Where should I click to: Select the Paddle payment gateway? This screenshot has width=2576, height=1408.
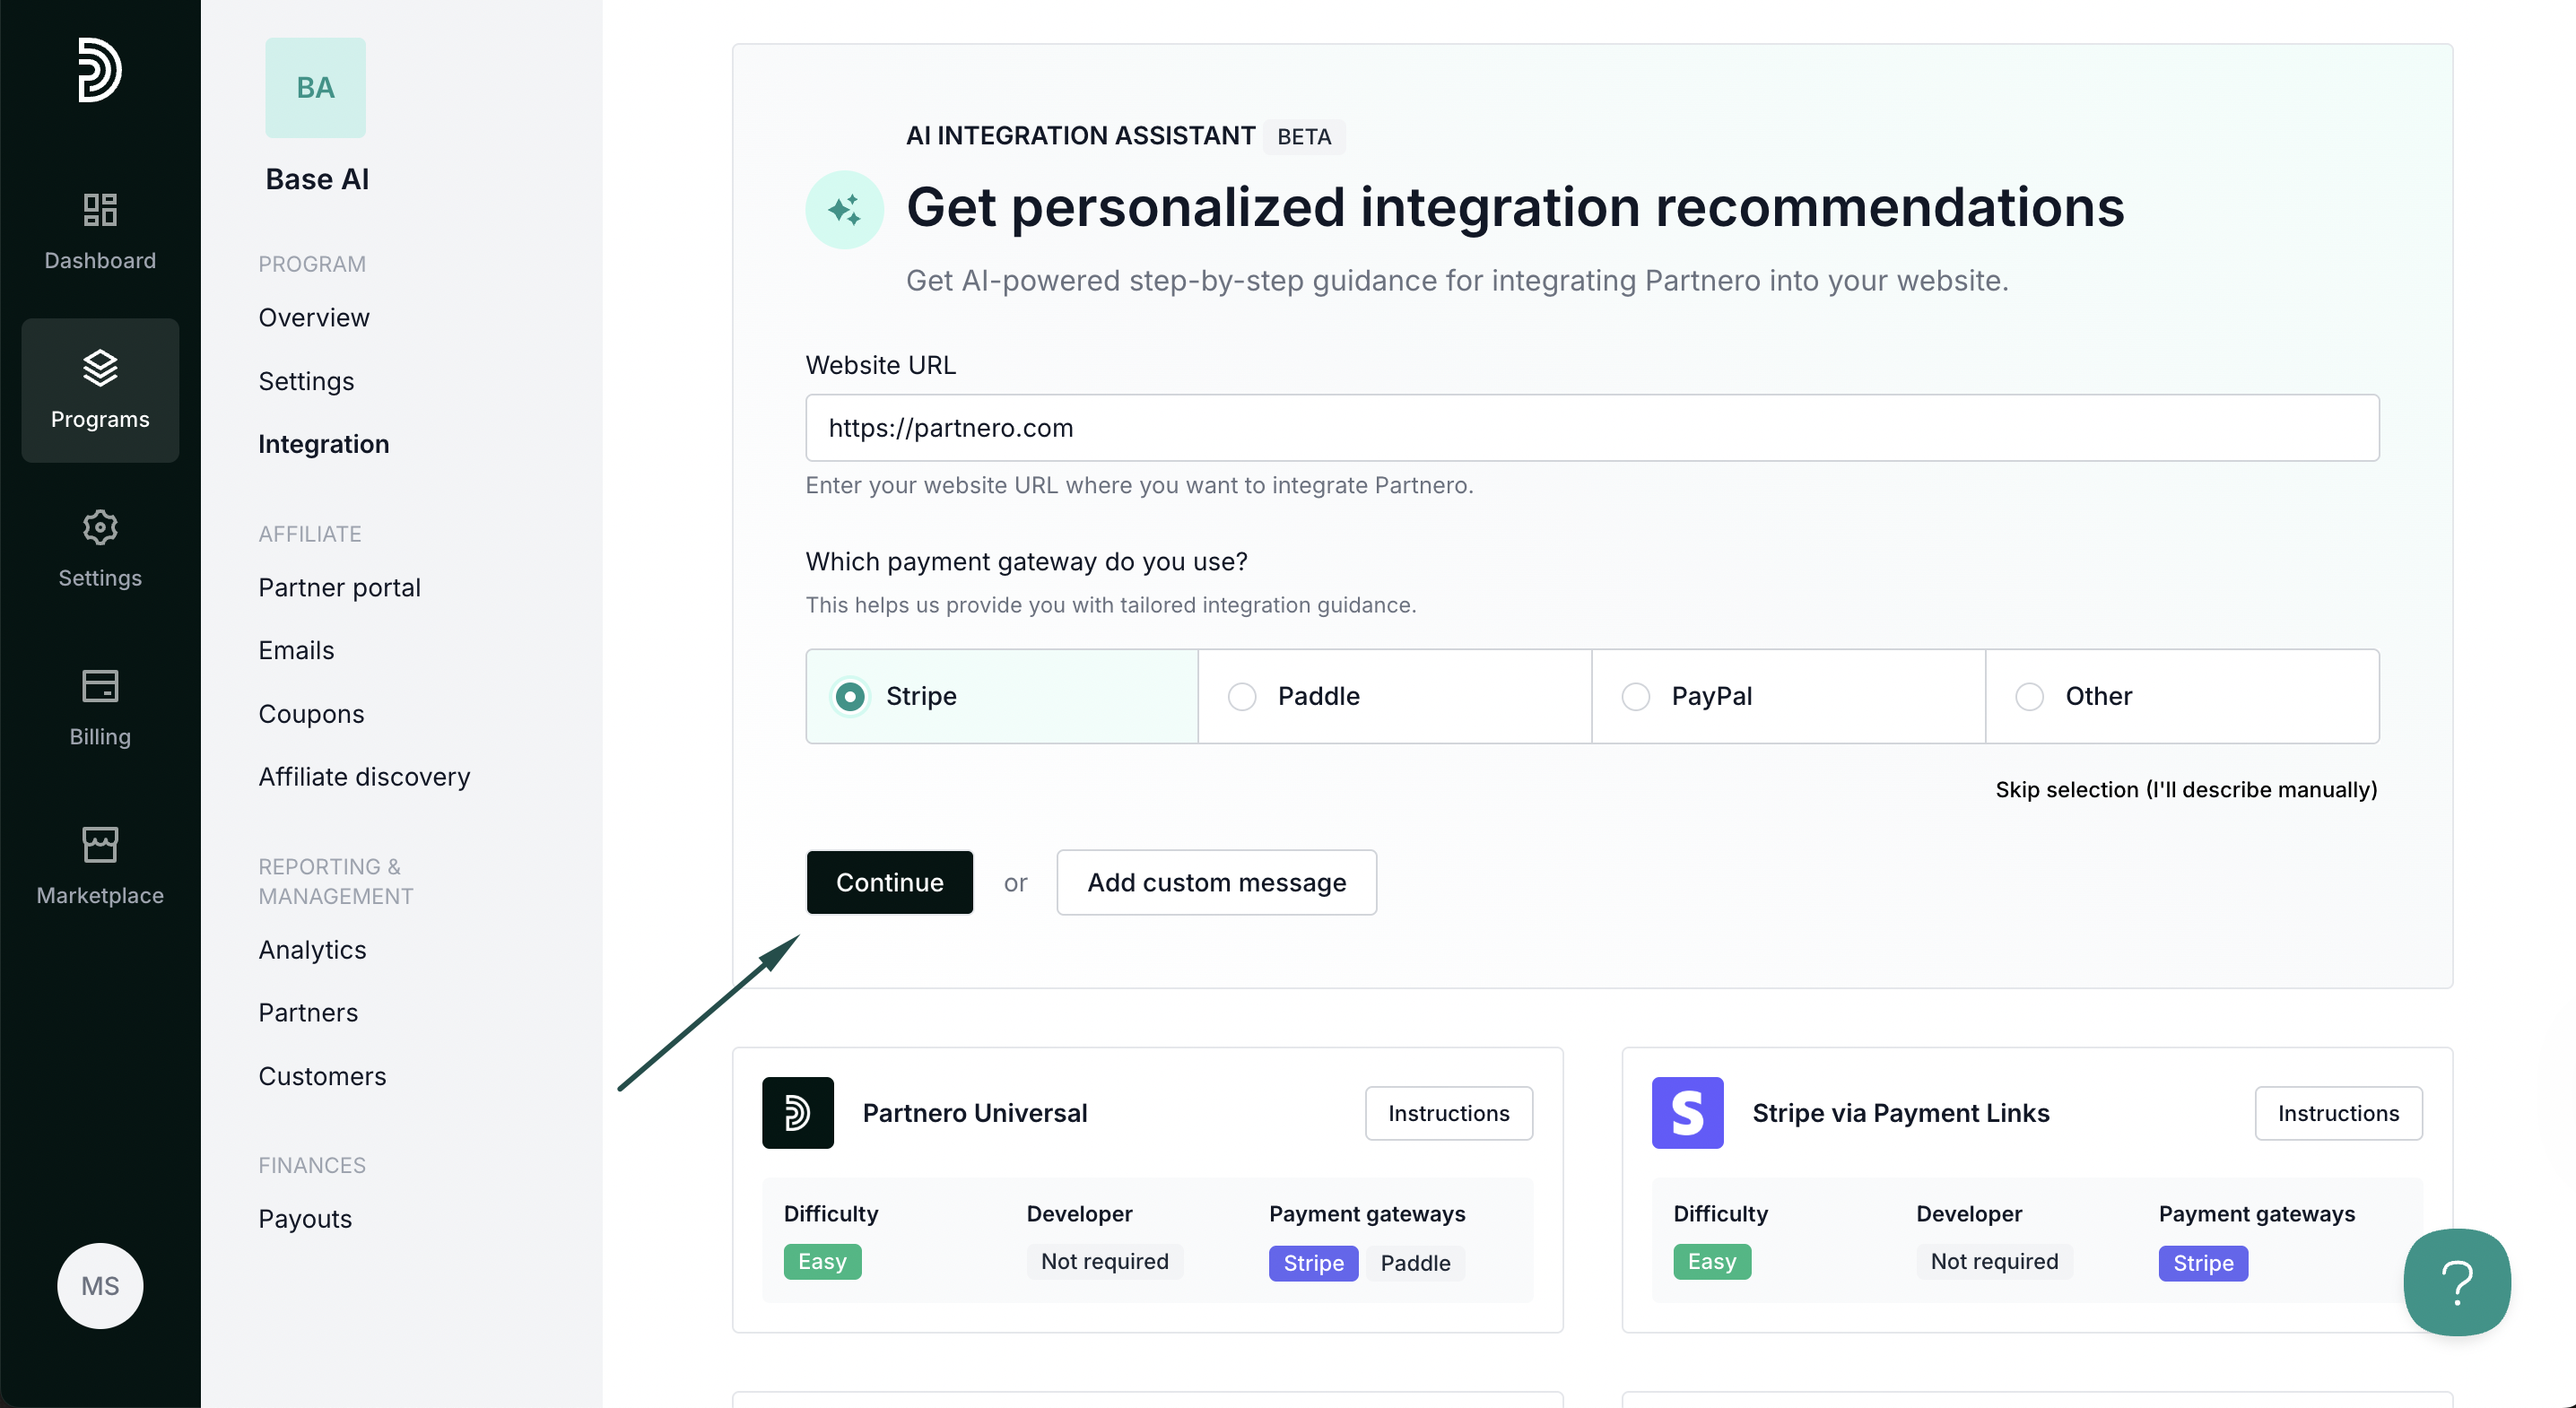tap(1395, 696)
